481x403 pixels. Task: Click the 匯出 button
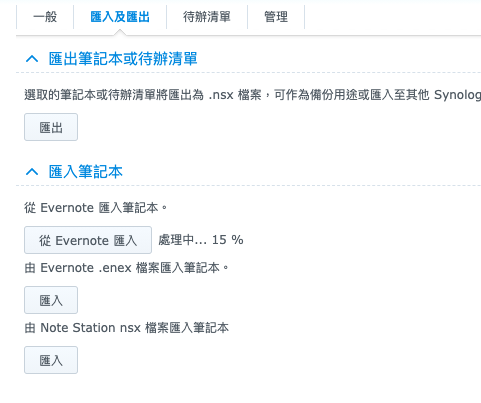point(51,127)
